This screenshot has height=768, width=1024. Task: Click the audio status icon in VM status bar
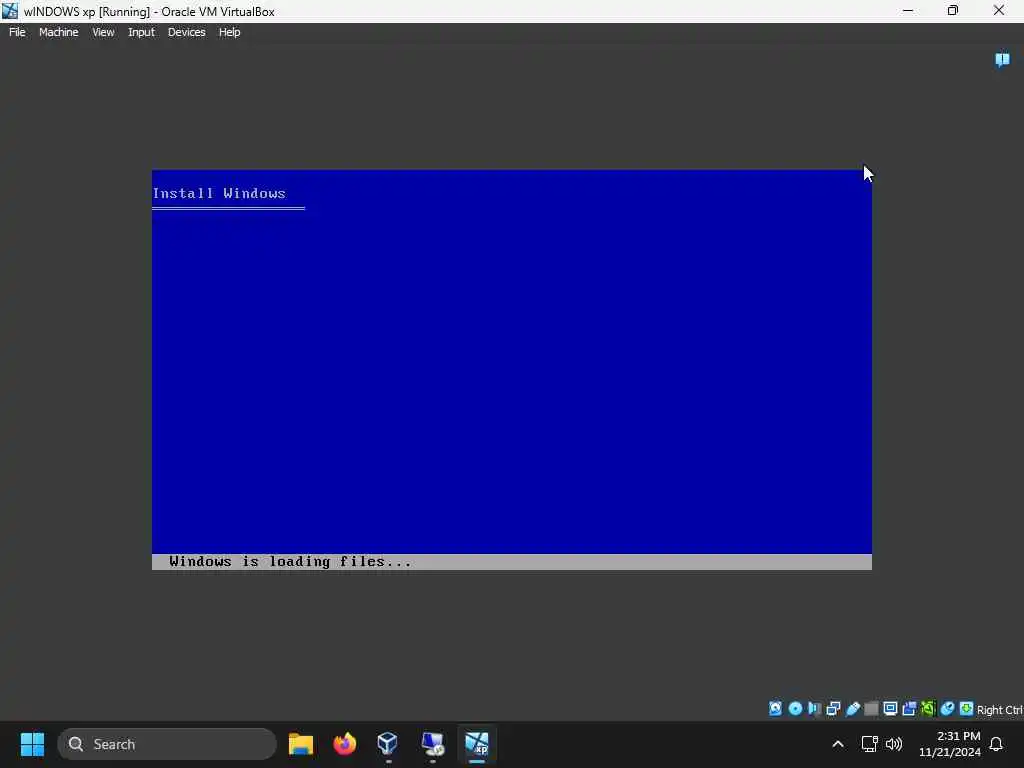click(814, 709)
